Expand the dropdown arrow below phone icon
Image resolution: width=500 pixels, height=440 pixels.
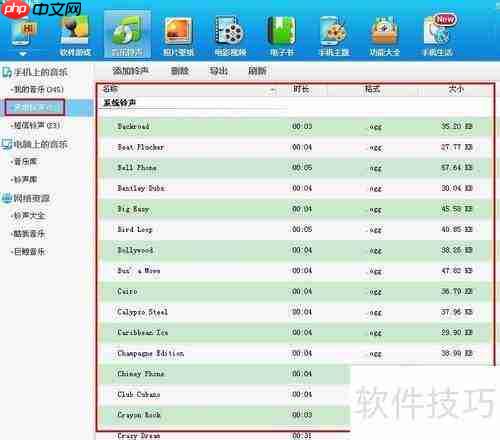pyautogui.click(x=23, y=53)
